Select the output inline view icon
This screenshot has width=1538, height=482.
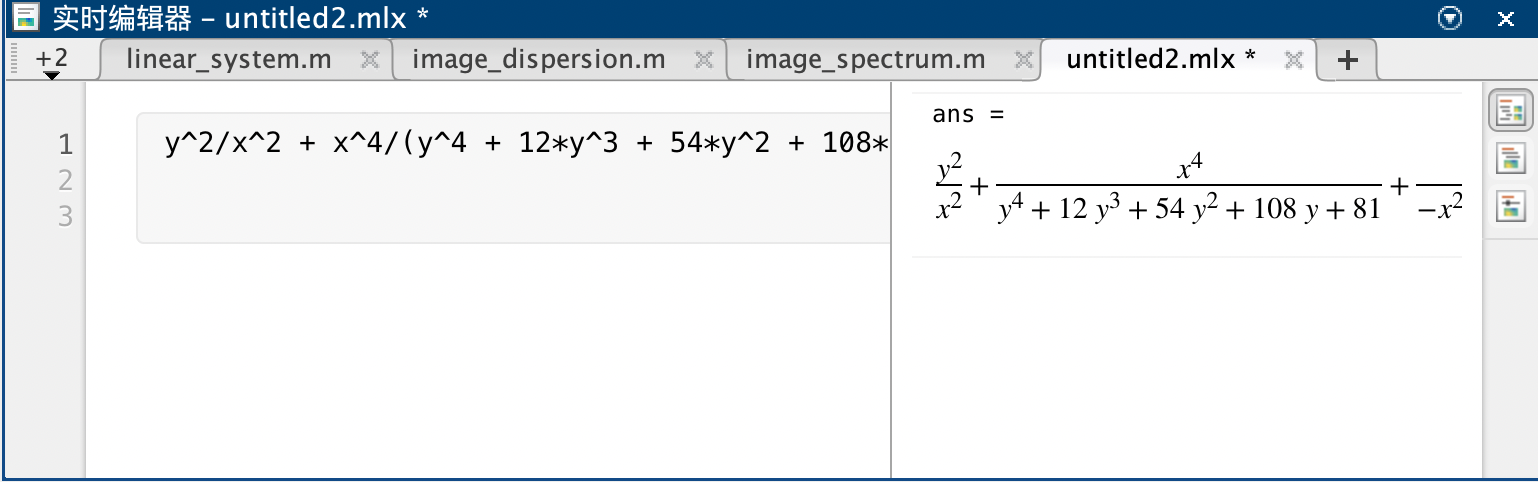(x=1511, y=158)
